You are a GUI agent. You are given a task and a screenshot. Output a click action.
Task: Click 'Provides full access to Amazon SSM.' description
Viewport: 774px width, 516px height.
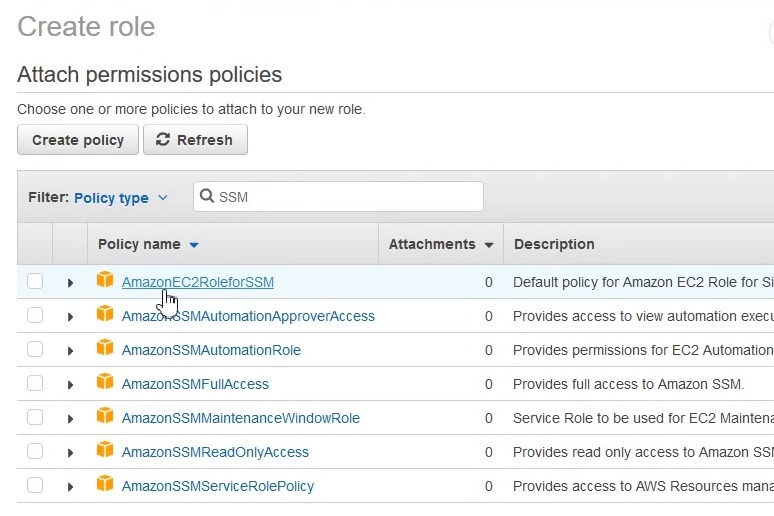[628, 385]
